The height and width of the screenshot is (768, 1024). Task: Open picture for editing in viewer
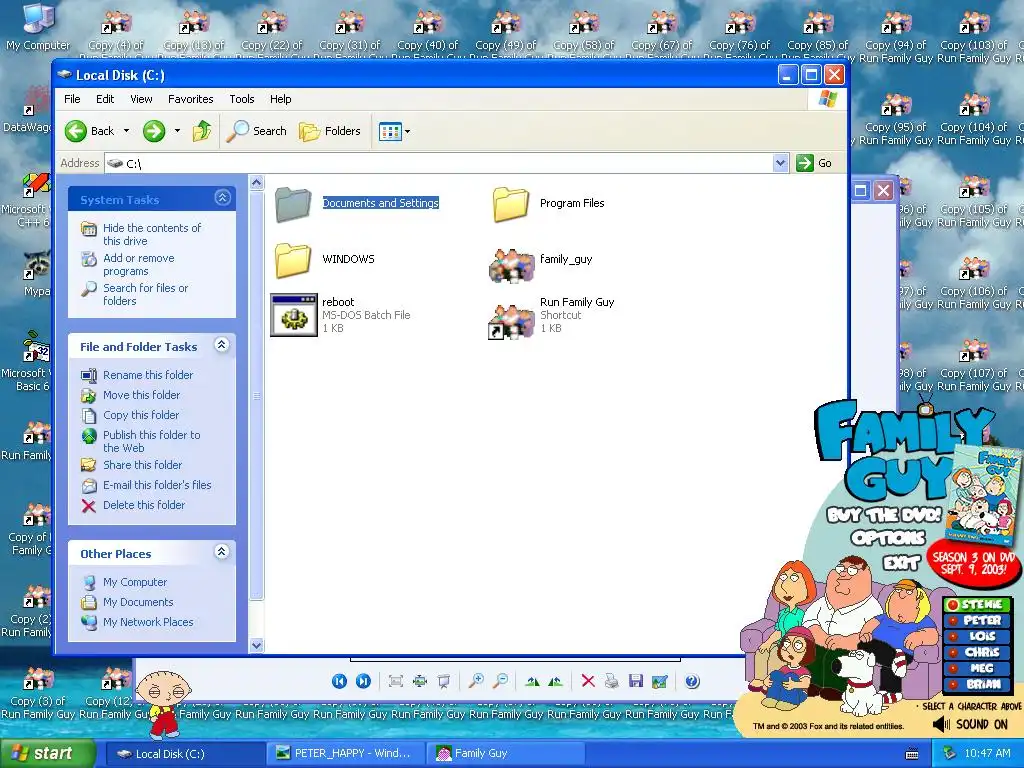pyautogui.click(x=660, y=681)
